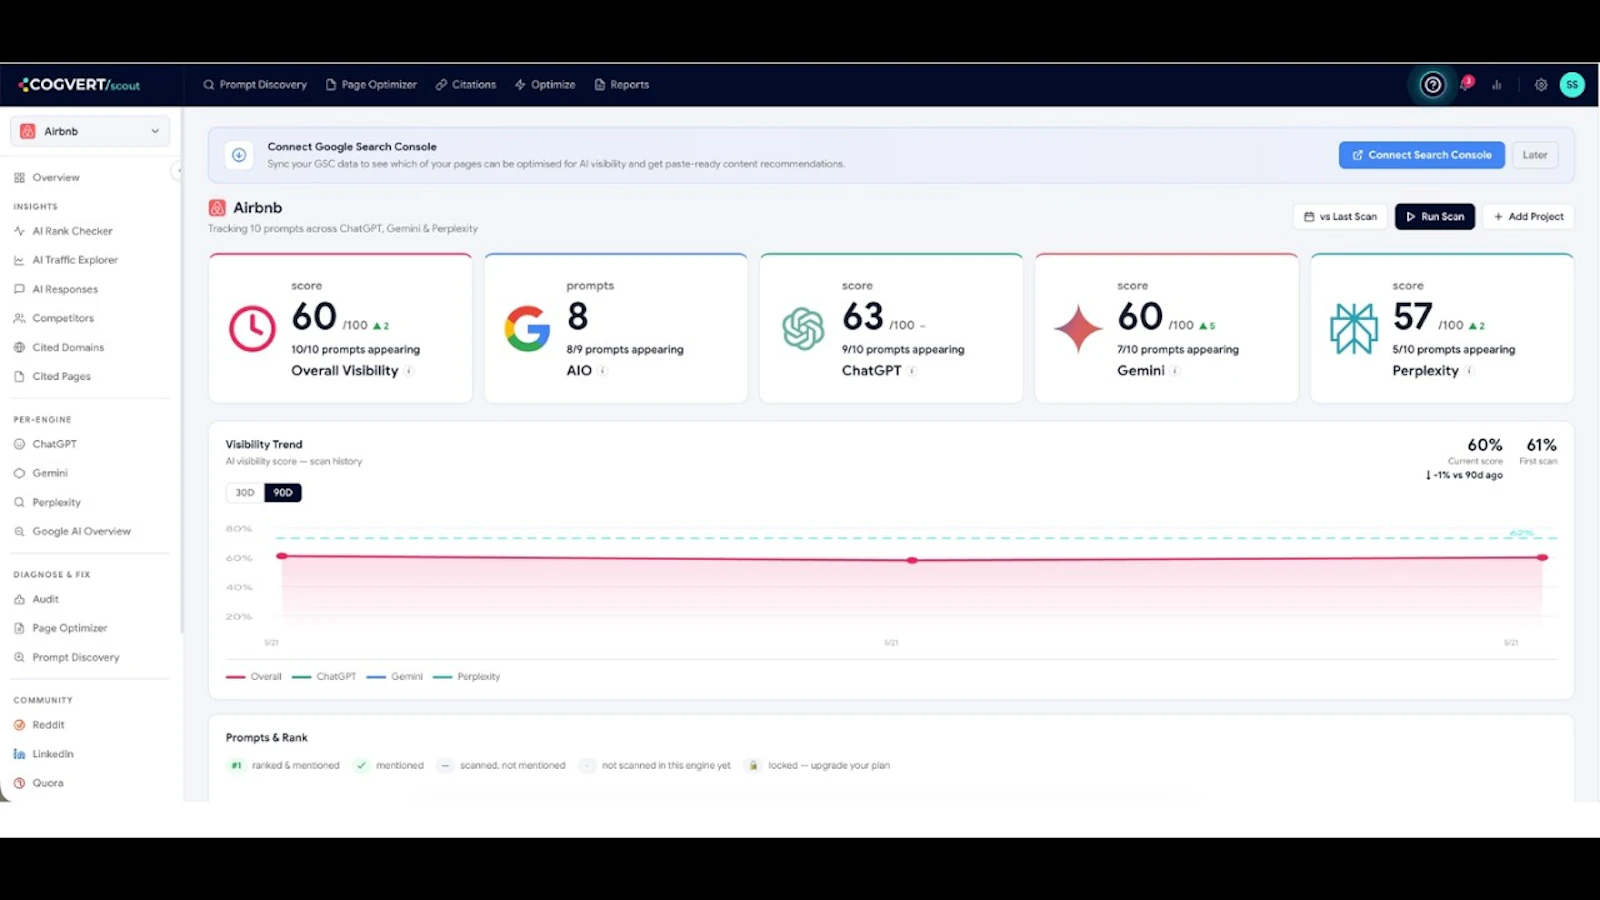Screen dimensions: 1600x900
Task: Toggle the Gemini series in chart legend
Action: coord(395,677)
